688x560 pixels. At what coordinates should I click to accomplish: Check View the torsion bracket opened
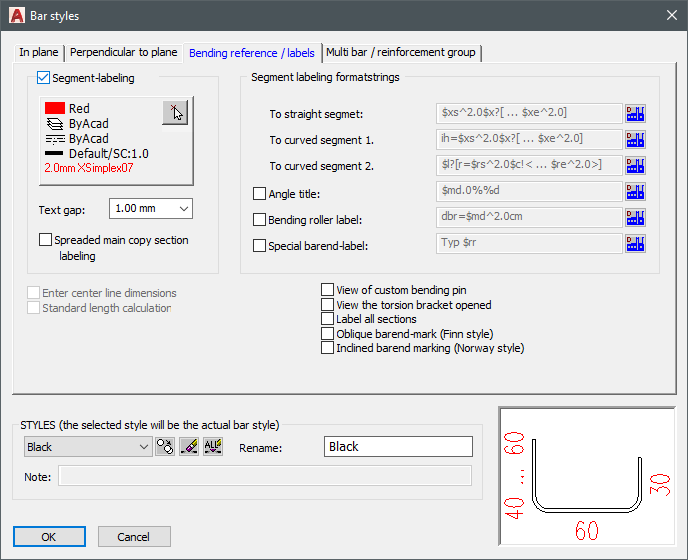click(x=327, y=305)
